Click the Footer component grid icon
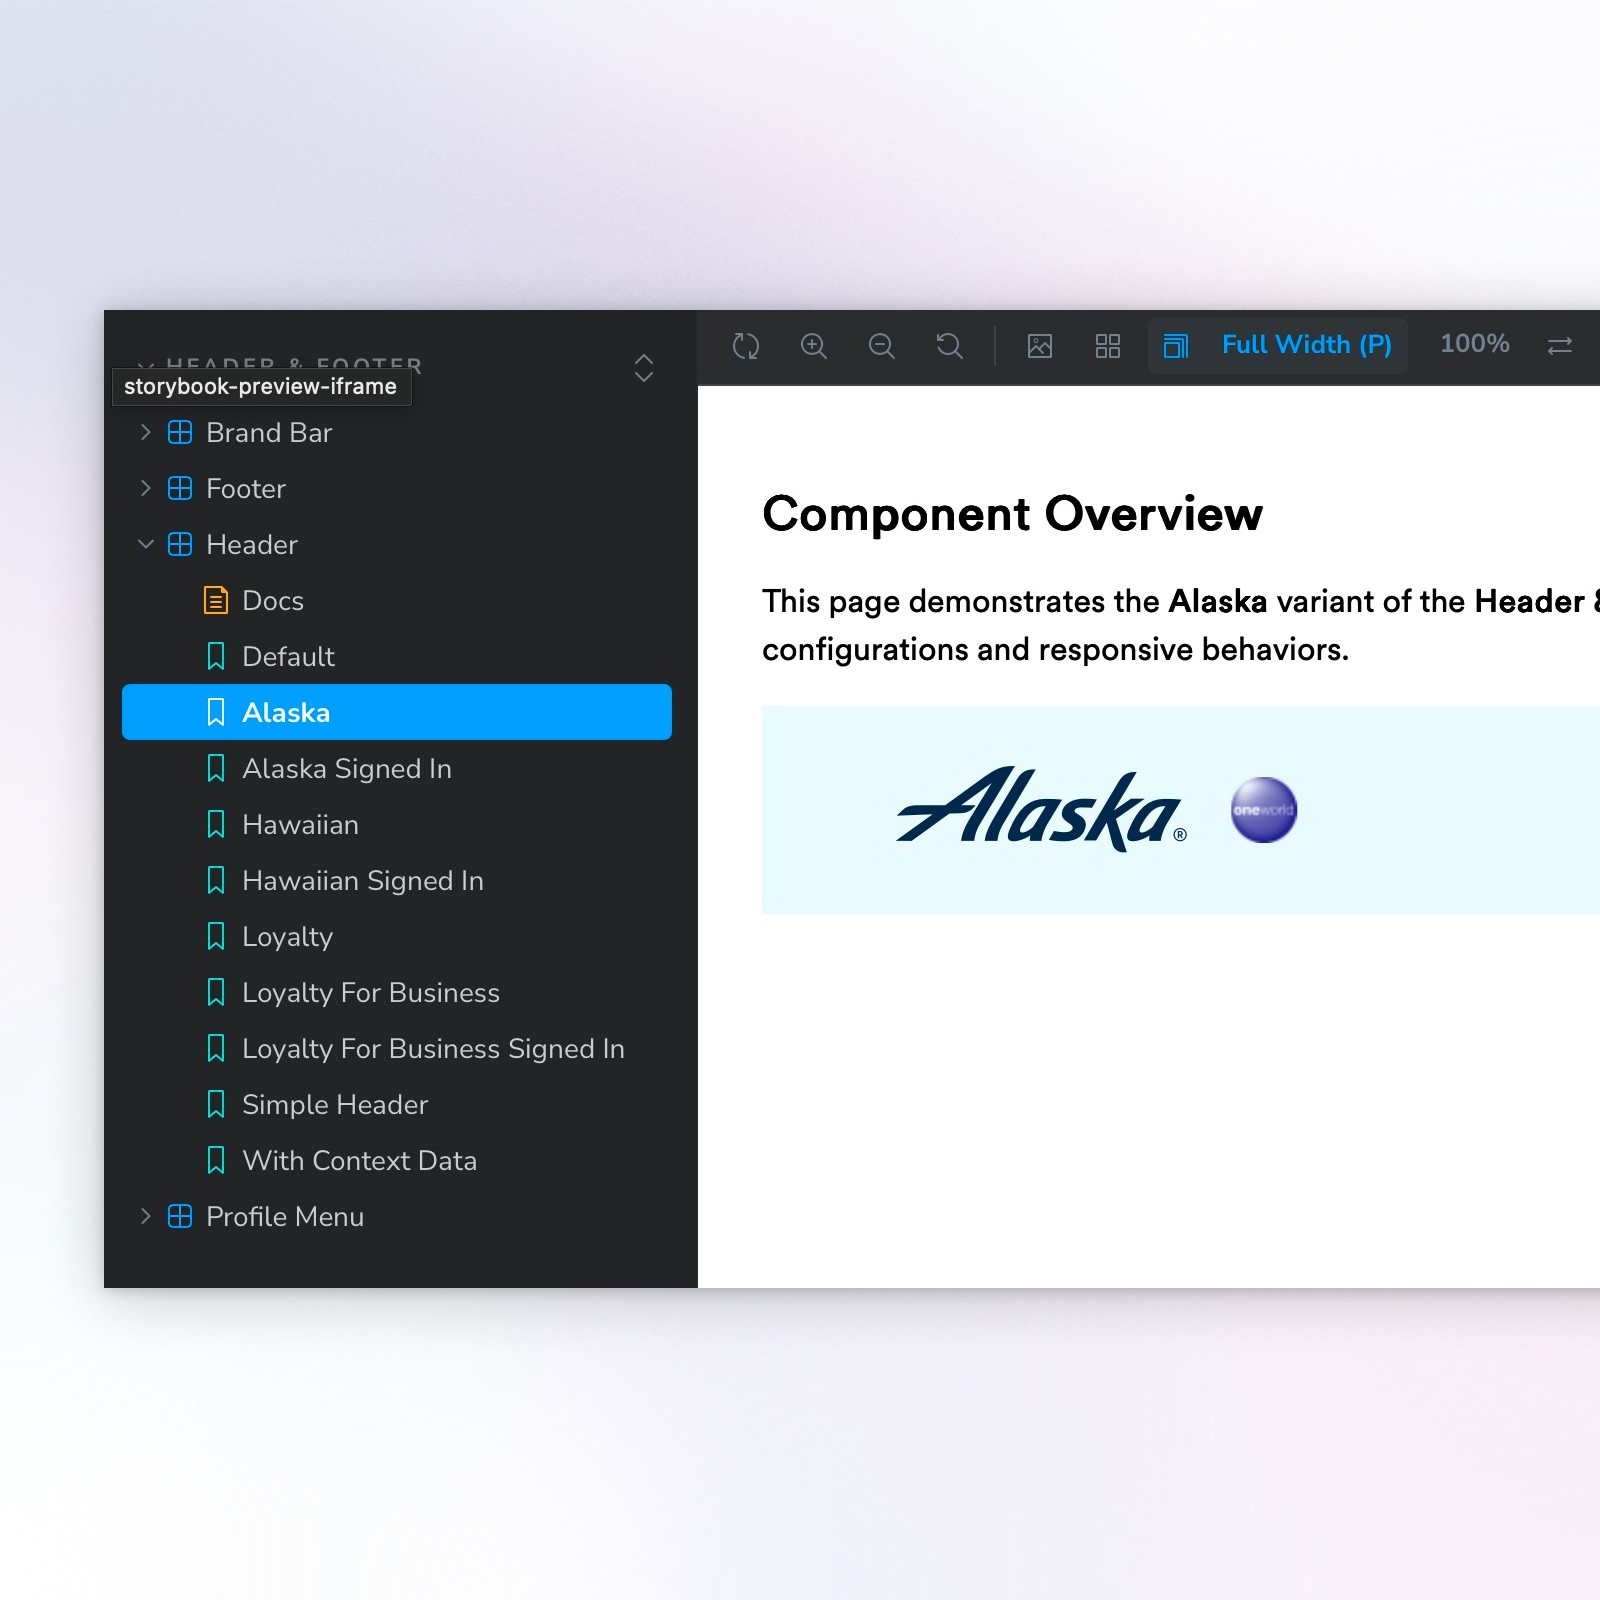Screen dimensions: 1600x1600 click(180, 488)
